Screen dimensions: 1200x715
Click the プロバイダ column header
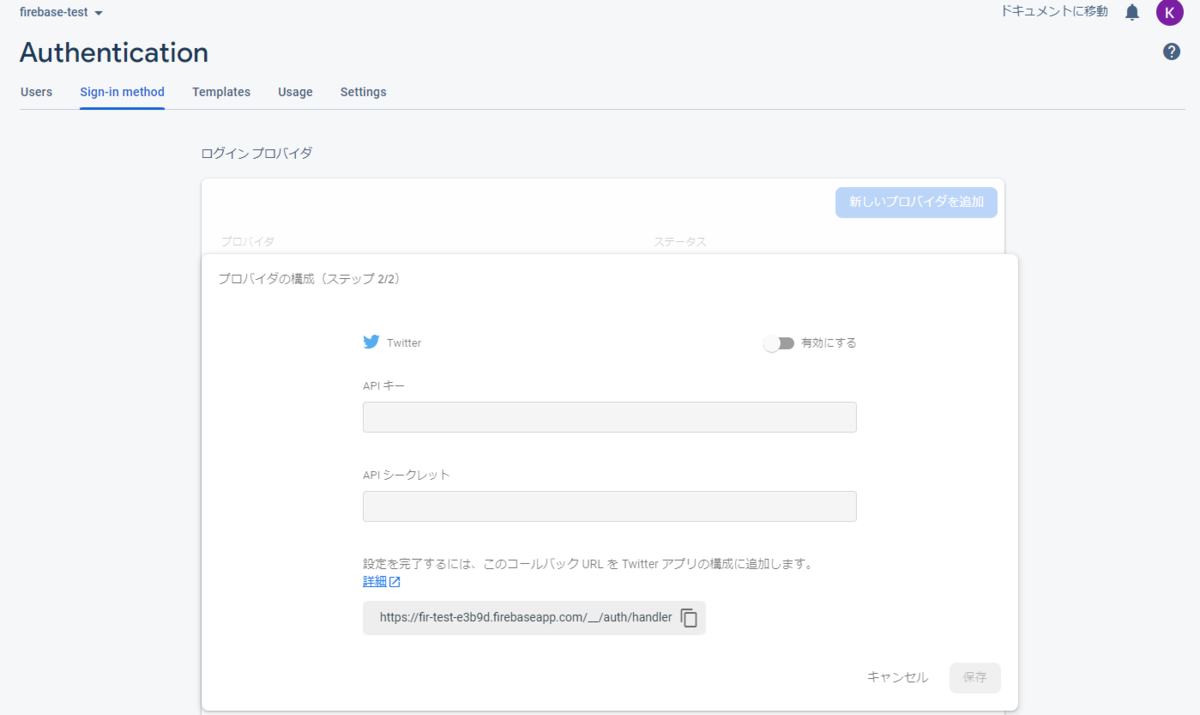coord(247,242)
